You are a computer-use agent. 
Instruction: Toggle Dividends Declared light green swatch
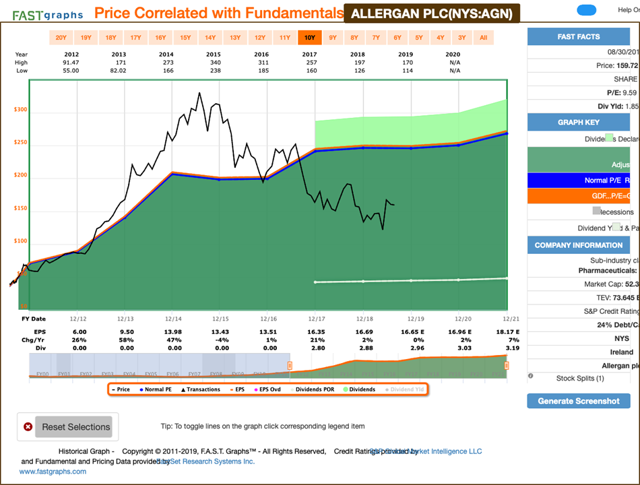[x=609, y=138]
